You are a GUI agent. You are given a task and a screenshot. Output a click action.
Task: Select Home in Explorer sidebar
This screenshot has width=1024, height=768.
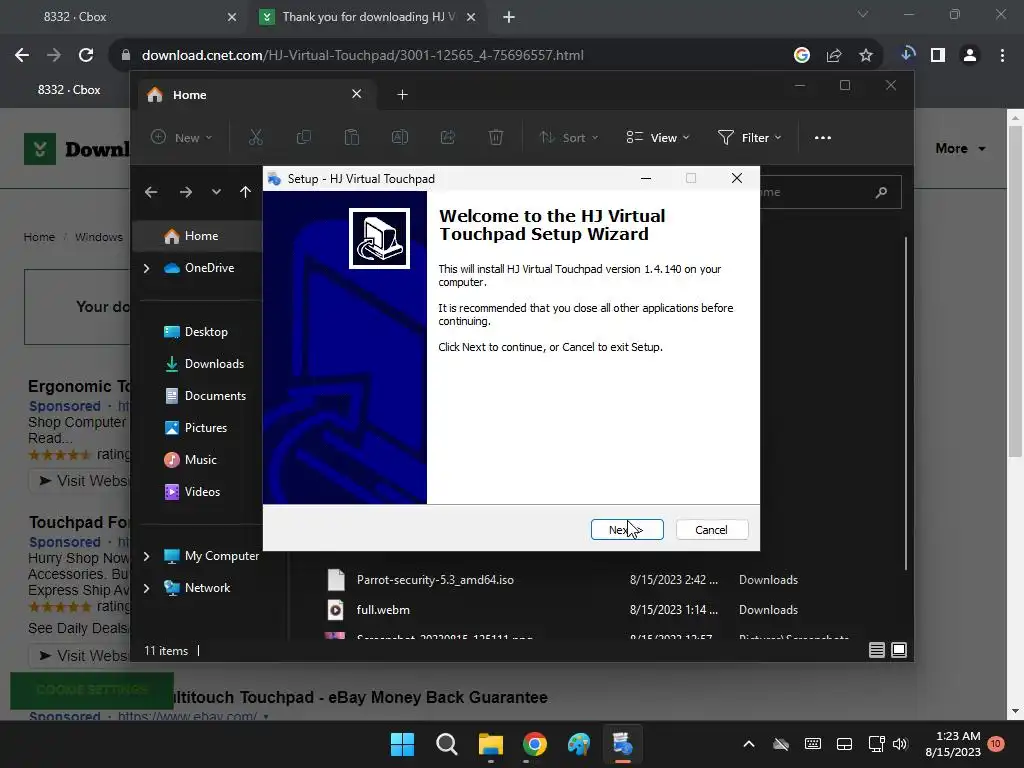199,236
